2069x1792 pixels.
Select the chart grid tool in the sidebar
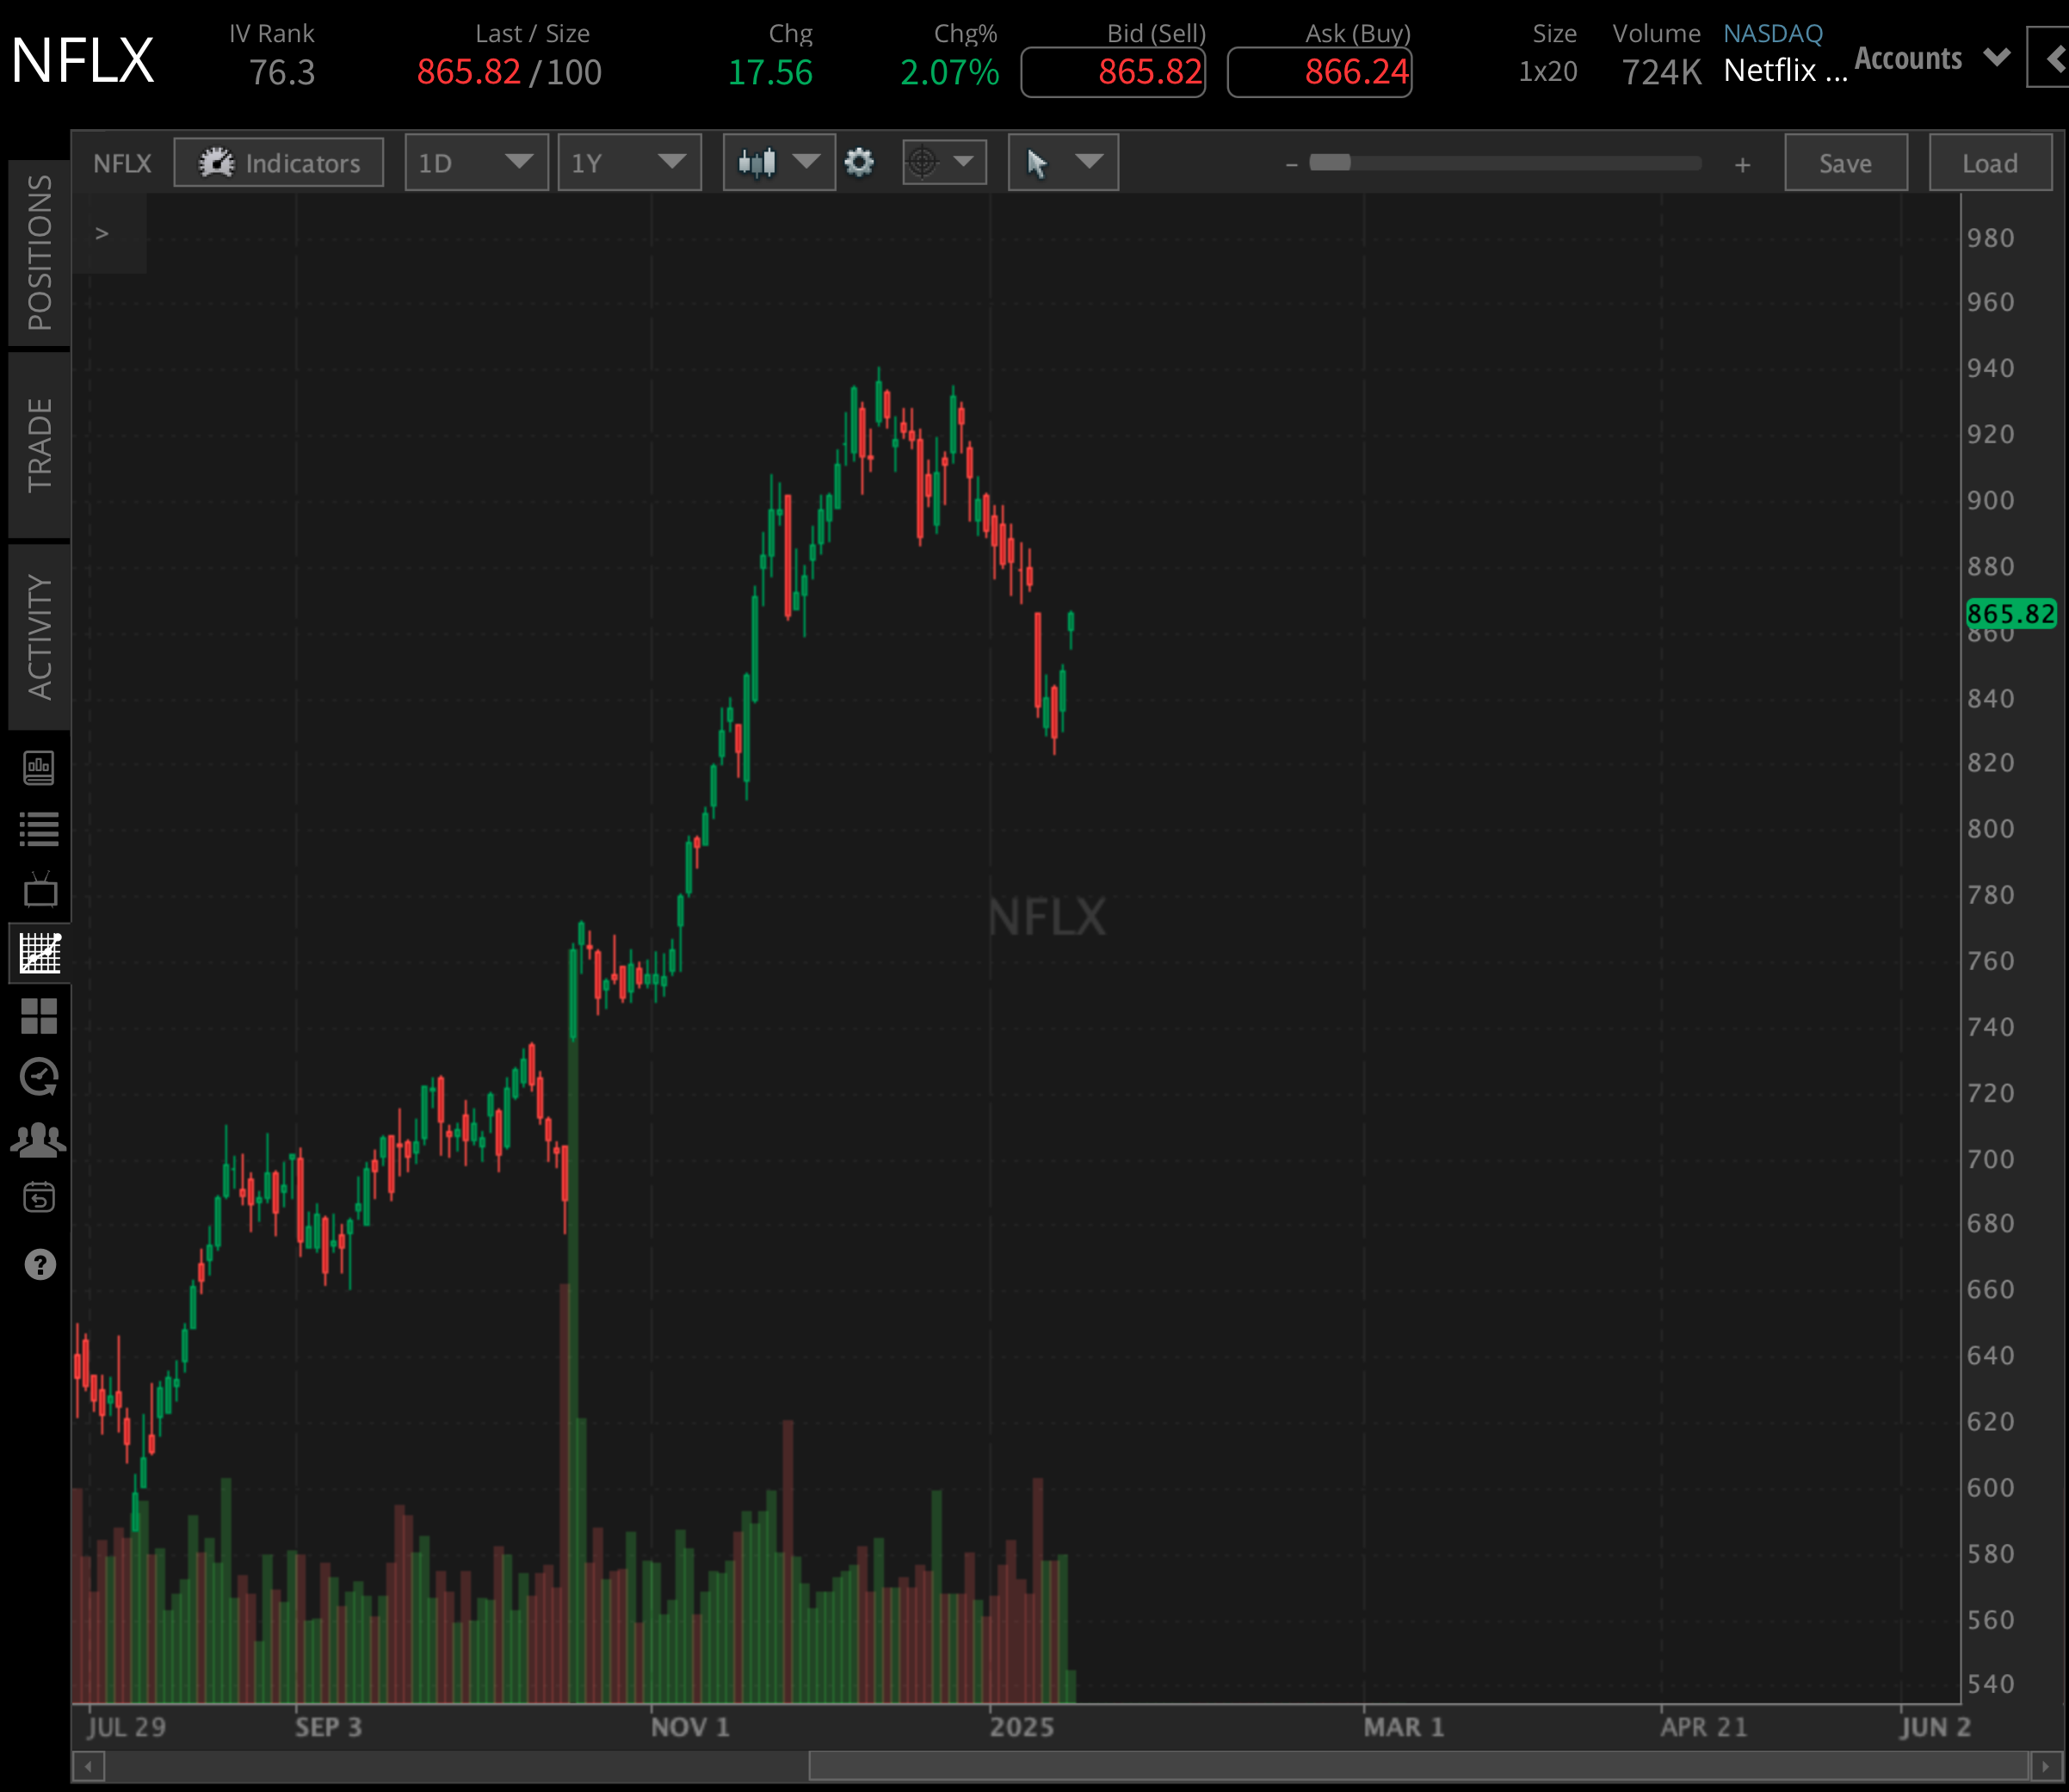pyautogui.click(x=40, y=953)
